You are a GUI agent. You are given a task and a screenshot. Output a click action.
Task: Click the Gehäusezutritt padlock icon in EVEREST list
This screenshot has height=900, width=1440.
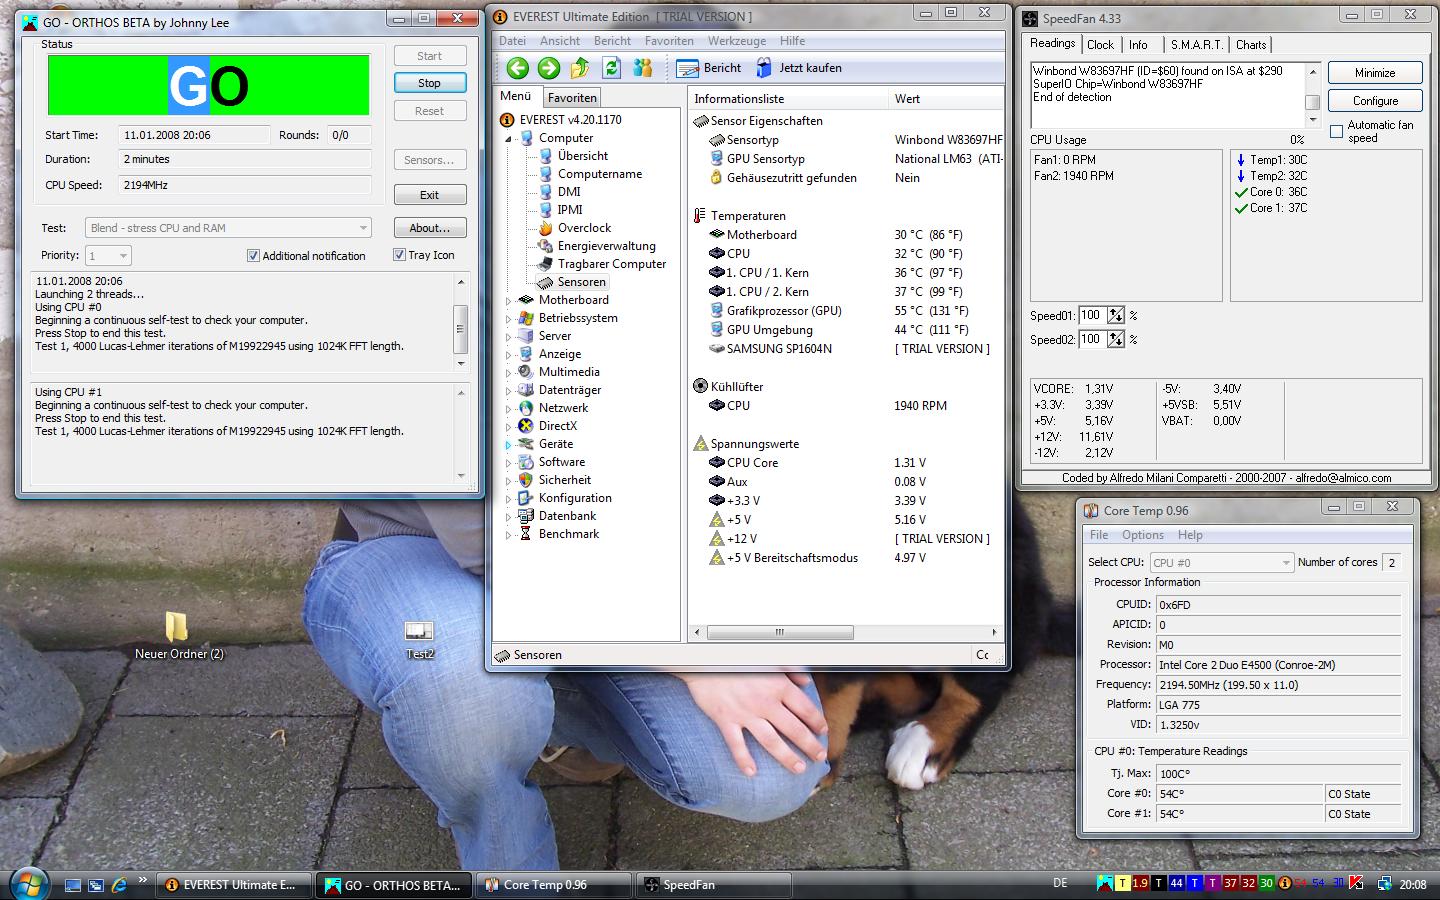716,178
